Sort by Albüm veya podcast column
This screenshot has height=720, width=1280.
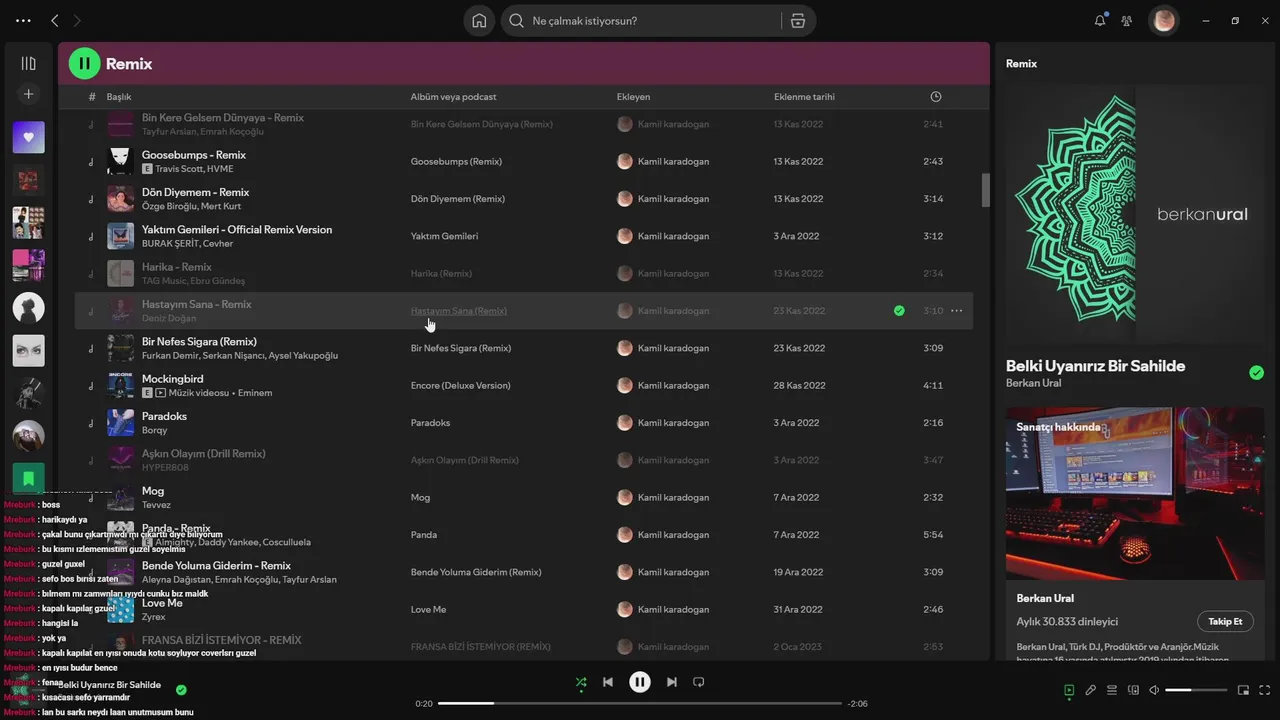[453, 97]
